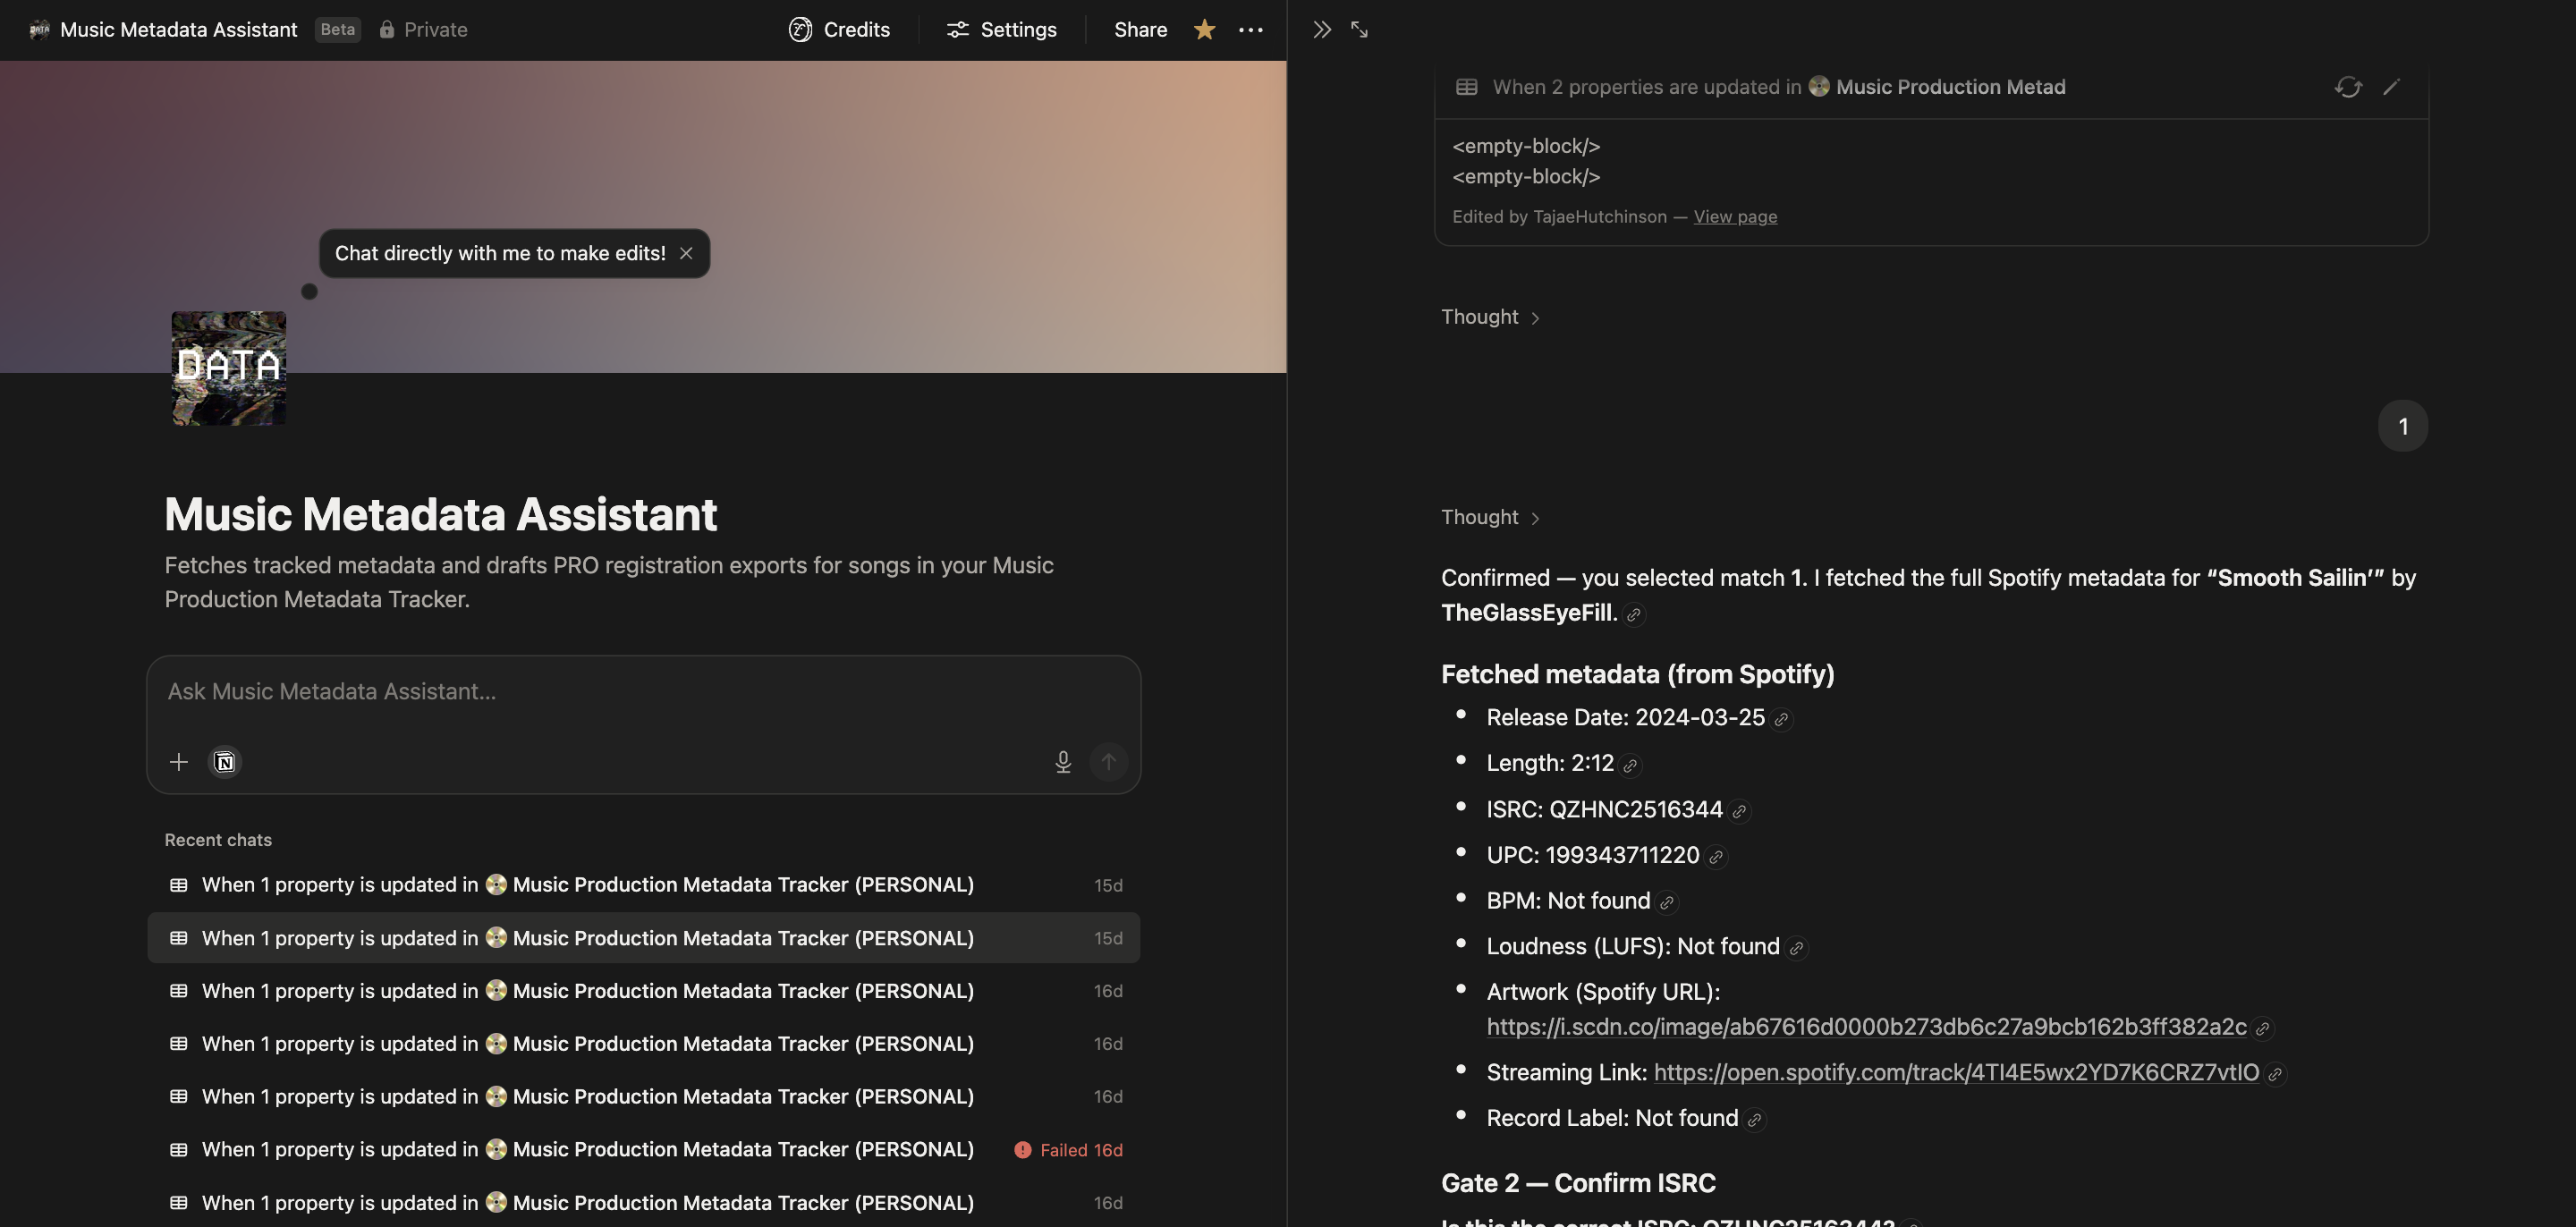Click the link icon after TheGlassEyeFill

1634,615
